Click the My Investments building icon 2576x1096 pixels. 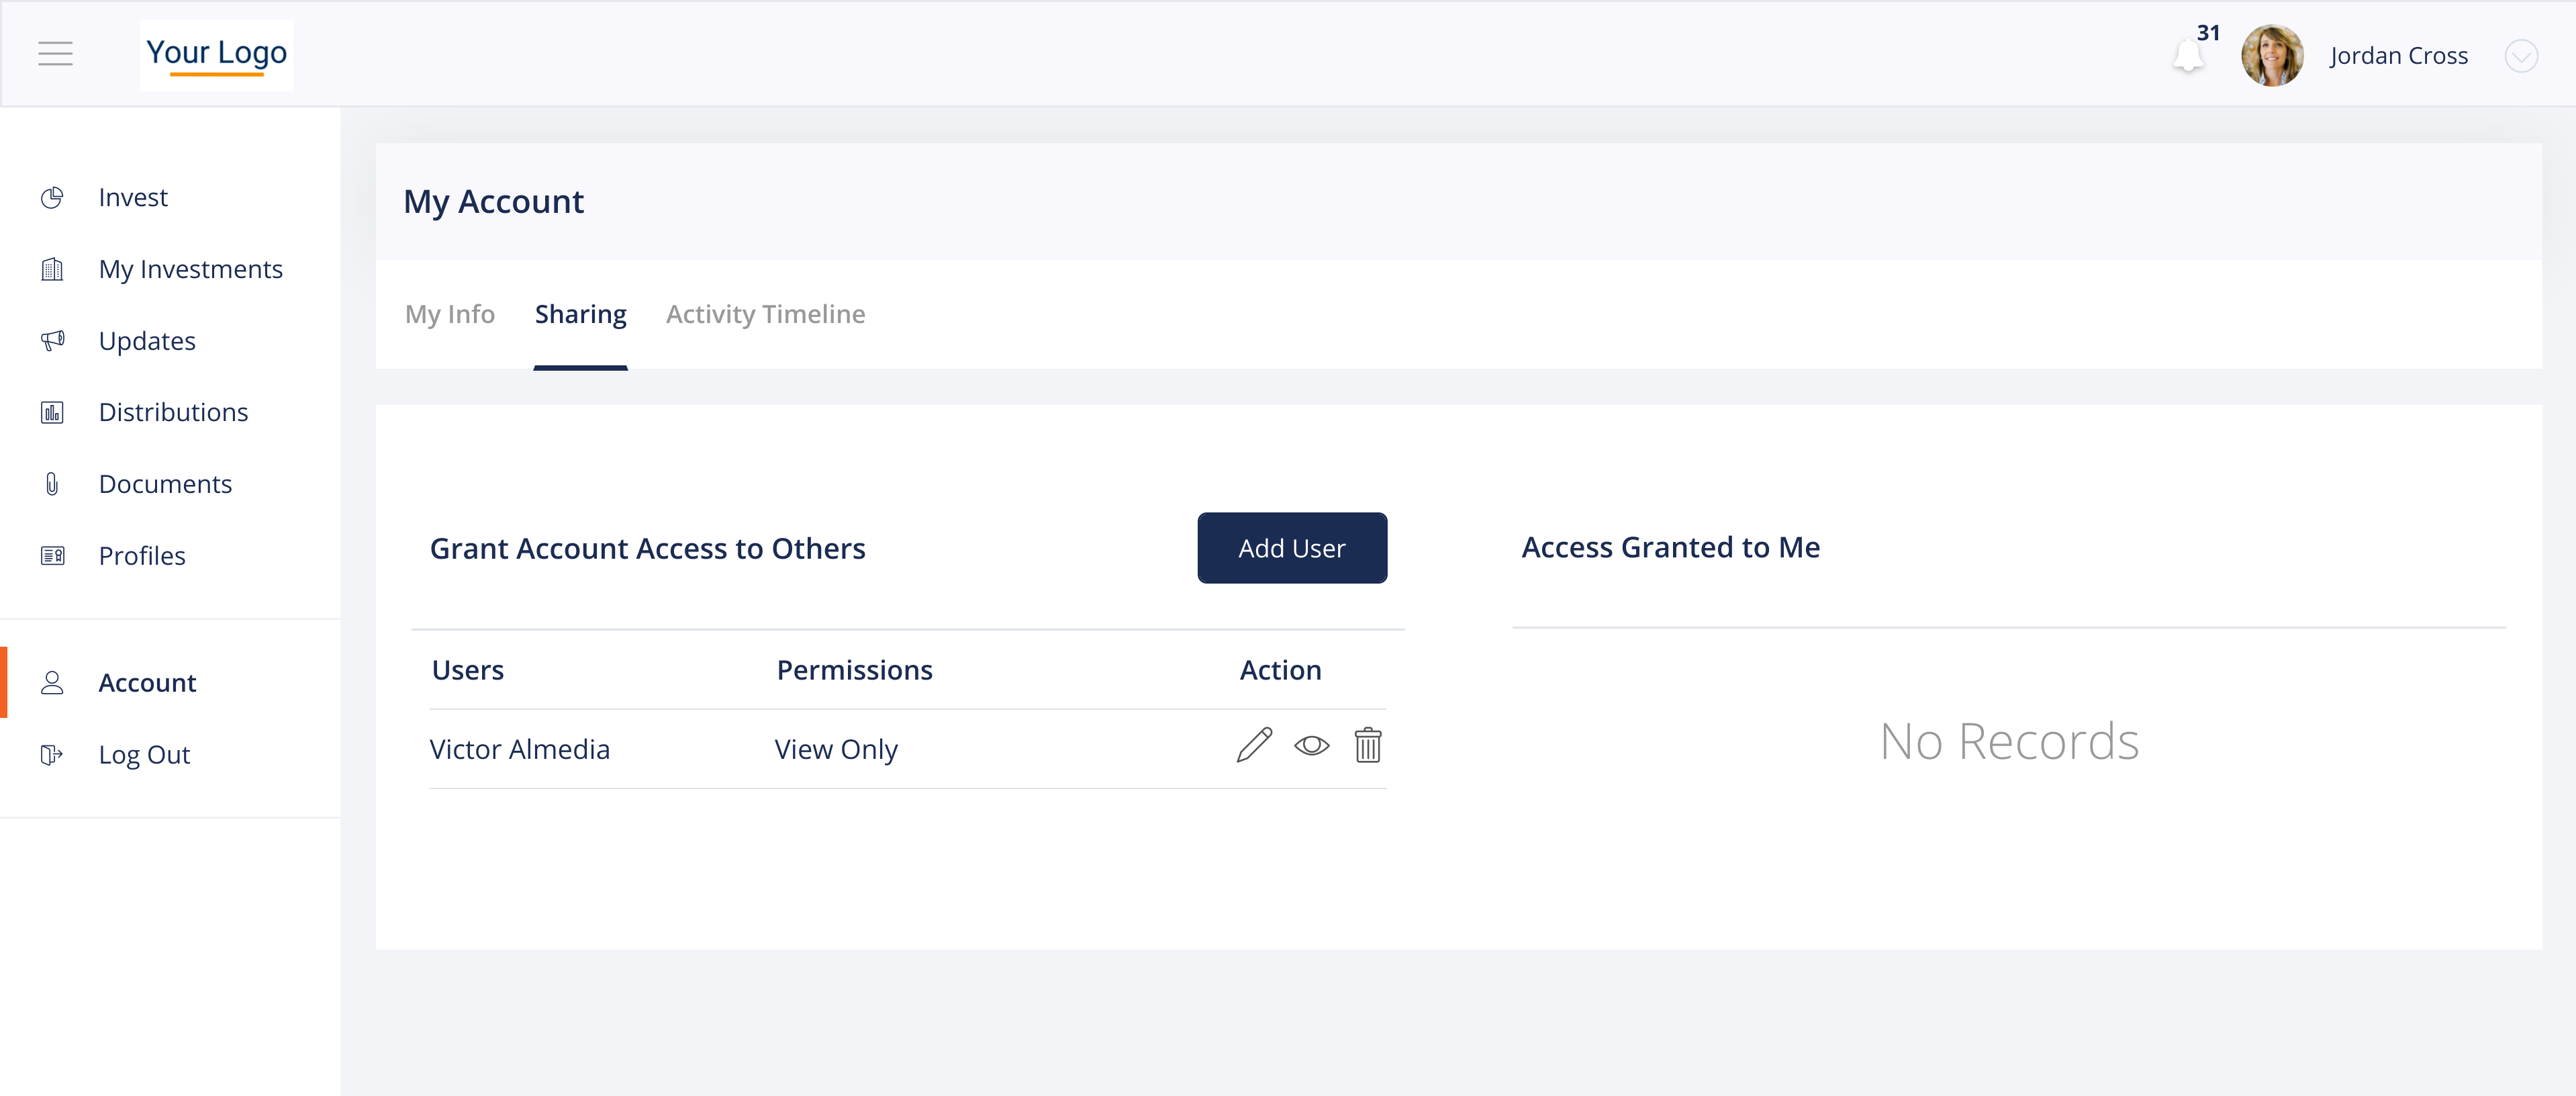coord(52,269)
